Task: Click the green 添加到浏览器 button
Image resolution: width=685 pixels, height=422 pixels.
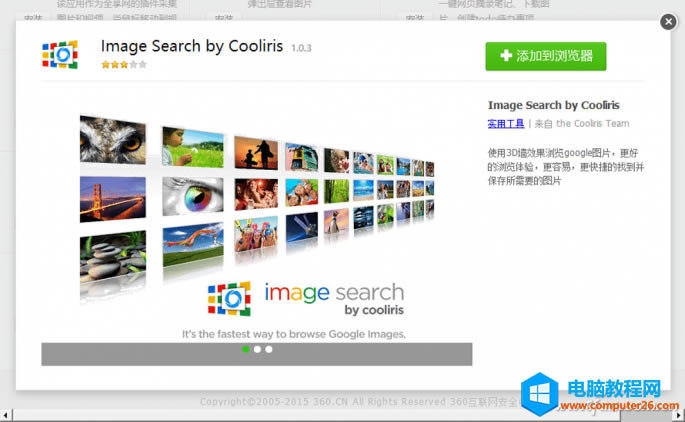Action: (x=546, y=56)
